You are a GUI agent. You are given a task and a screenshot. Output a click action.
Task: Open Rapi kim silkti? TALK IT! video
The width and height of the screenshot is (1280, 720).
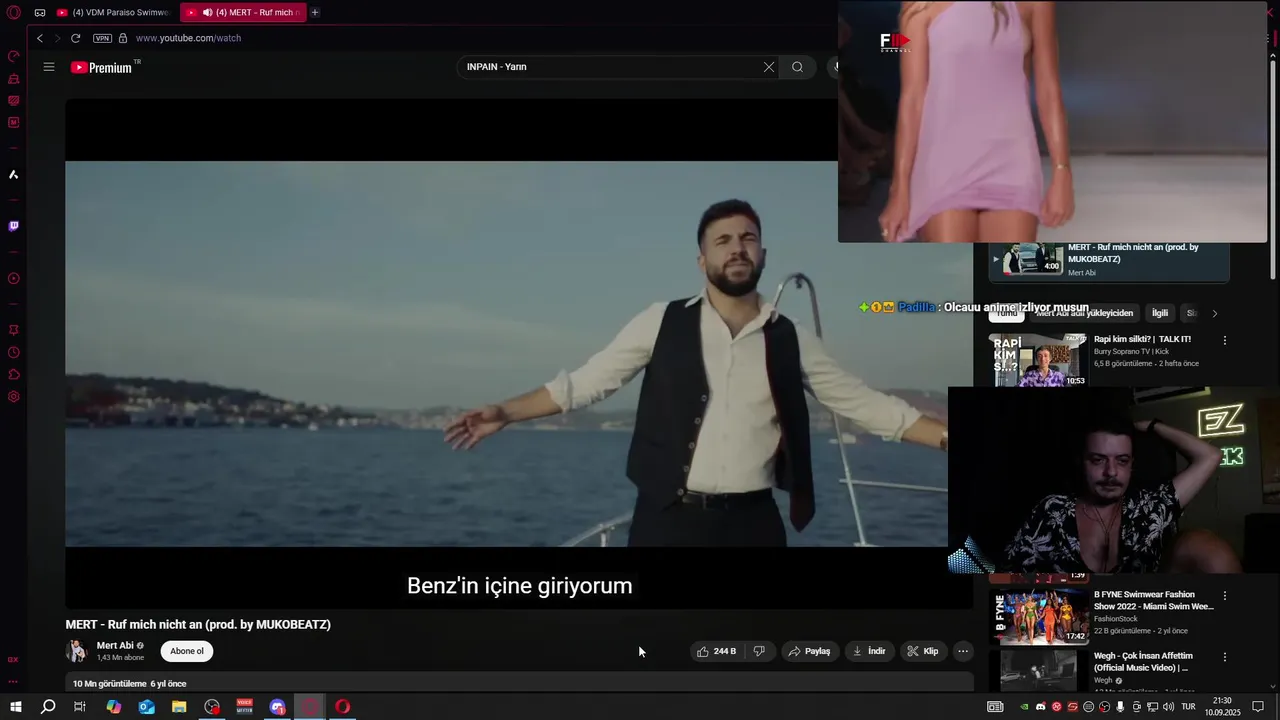tap(1142, 339)
